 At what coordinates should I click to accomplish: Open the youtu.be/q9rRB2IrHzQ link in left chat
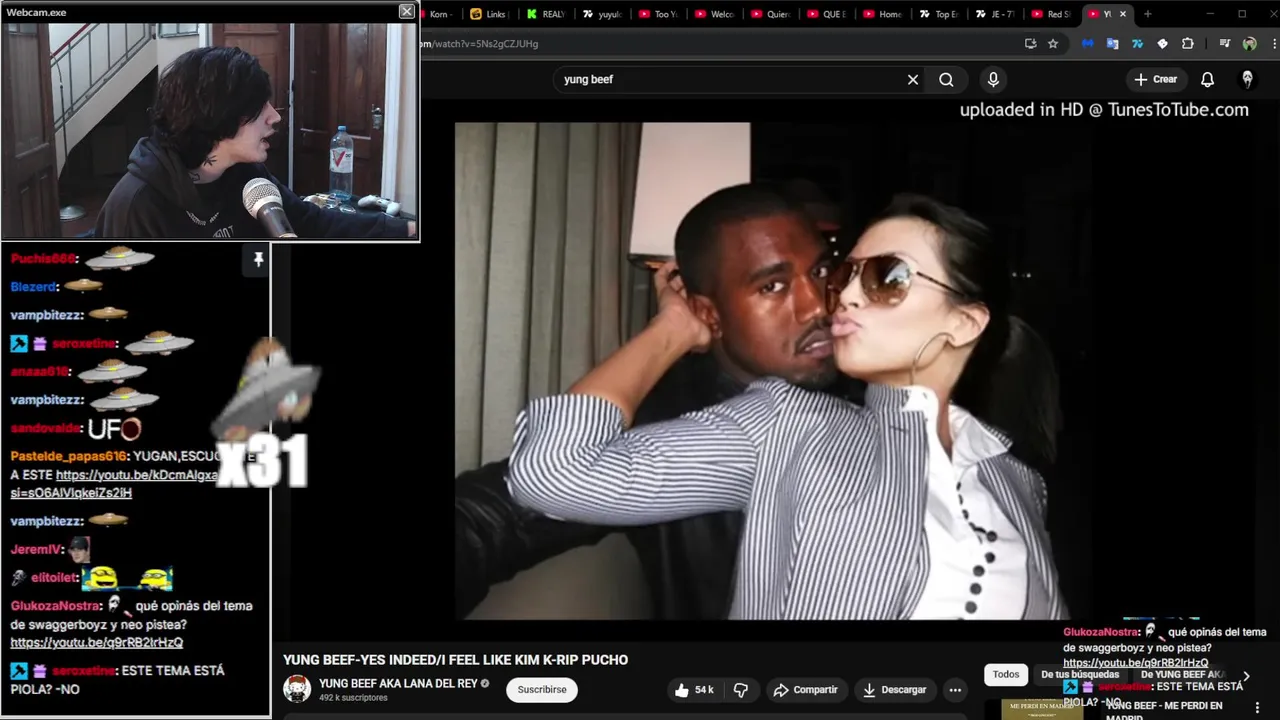click(x=97, y=643)
